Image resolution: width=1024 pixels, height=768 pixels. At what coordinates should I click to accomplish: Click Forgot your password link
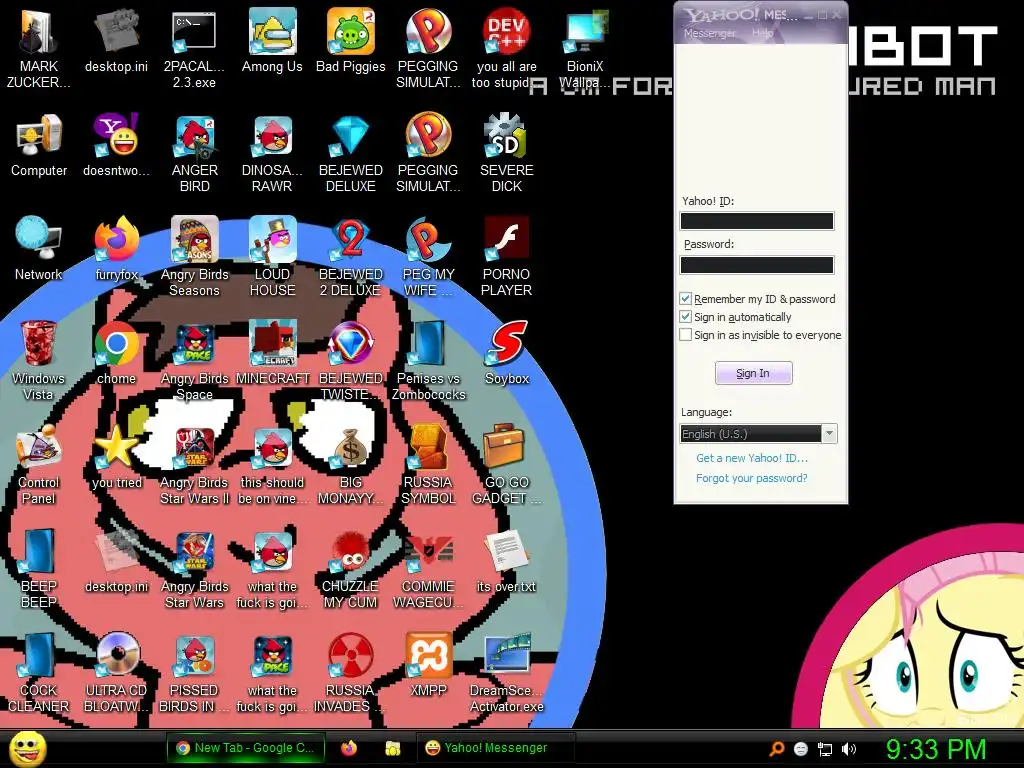[752, 478]
